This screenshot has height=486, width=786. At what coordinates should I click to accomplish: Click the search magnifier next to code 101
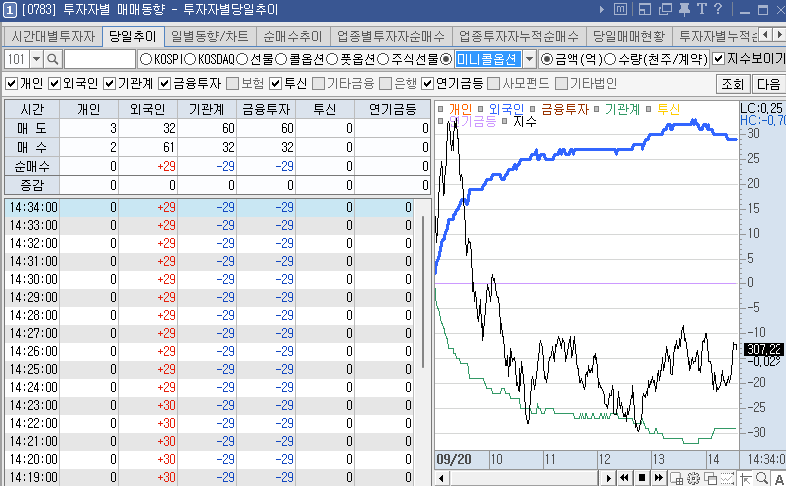(52, 59)
